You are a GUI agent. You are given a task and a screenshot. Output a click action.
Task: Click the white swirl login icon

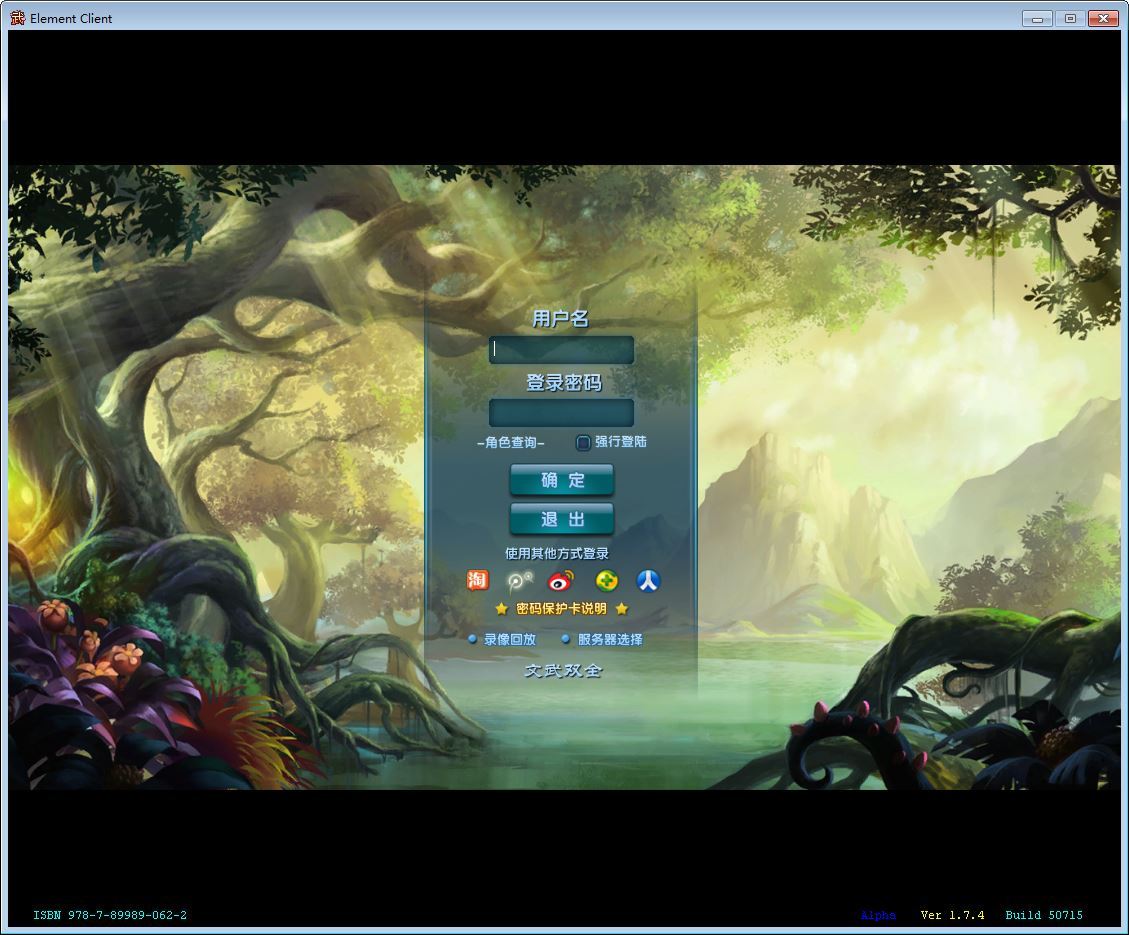point(519,581)
